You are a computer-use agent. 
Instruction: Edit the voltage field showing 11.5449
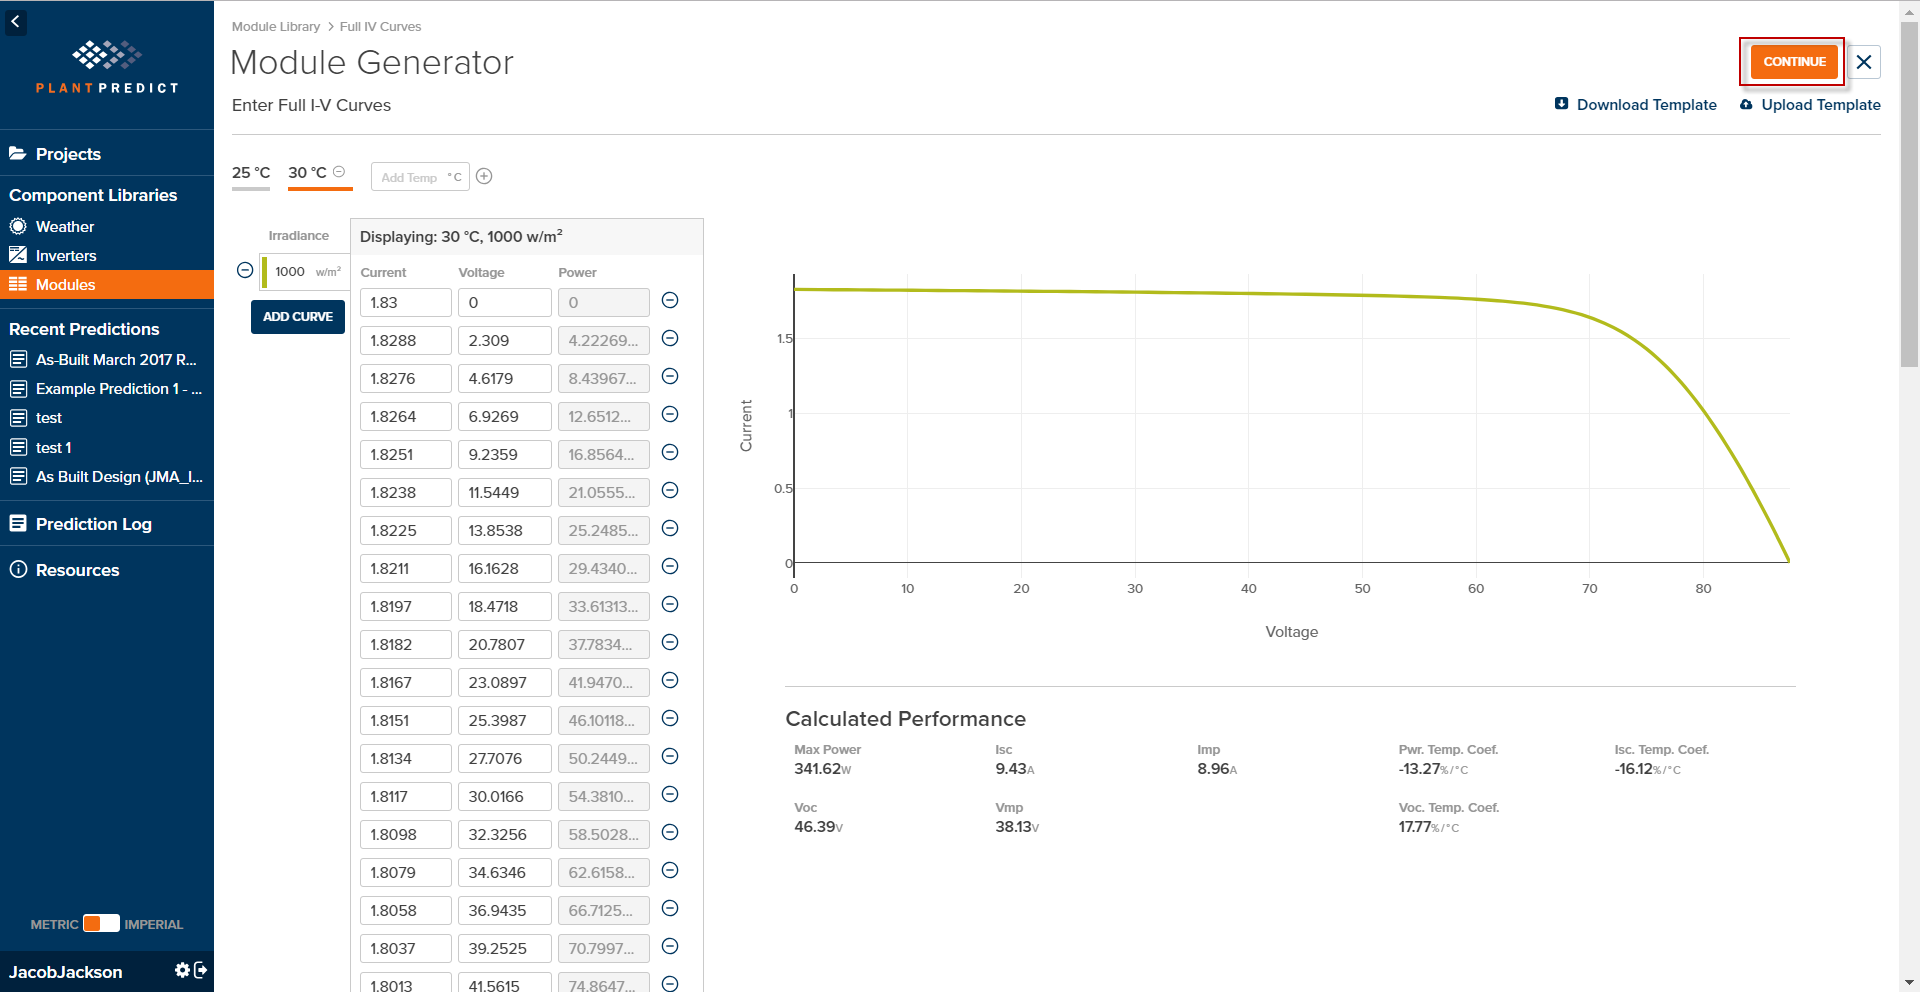504,493
